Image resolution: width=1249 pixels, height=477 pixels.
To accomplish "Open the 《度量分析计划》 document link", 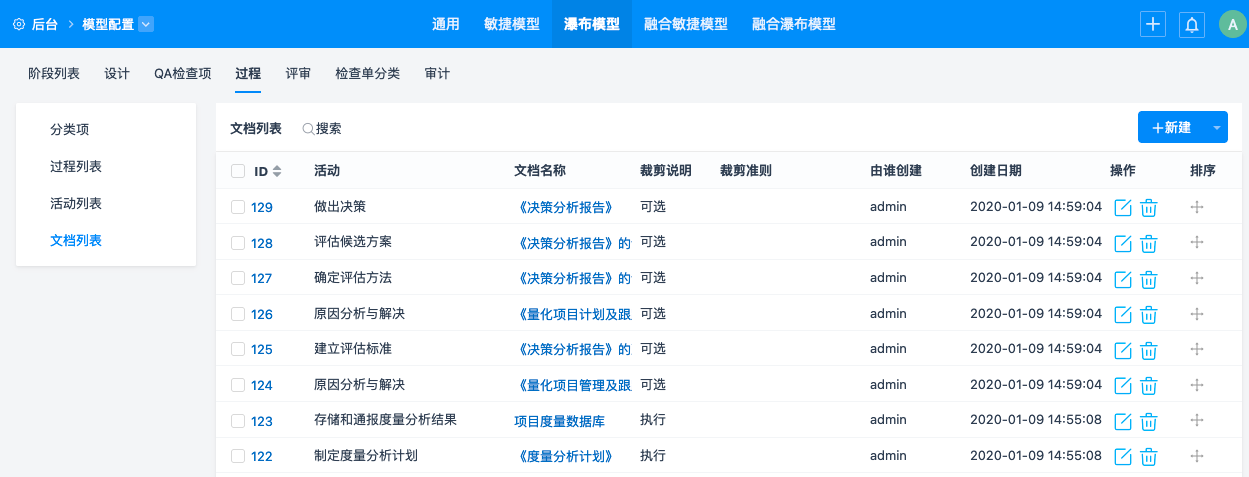I will click(562, 456).
